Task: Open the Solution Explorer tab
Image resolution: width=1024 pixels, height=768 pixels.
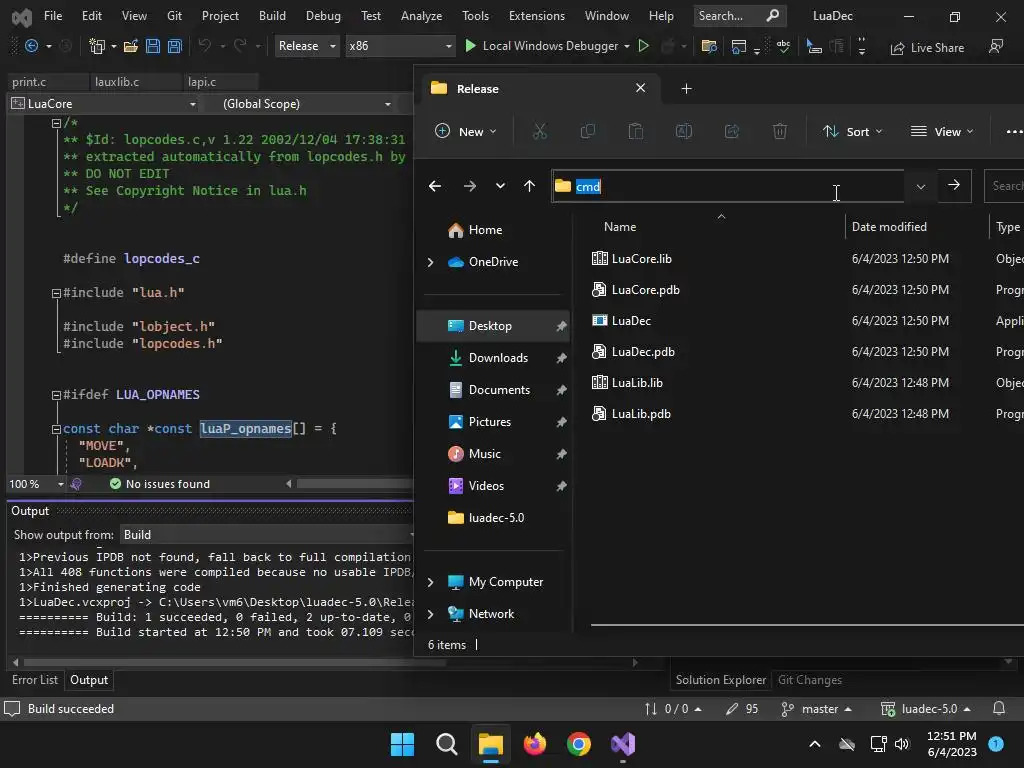Action: [x=720, y=680]
